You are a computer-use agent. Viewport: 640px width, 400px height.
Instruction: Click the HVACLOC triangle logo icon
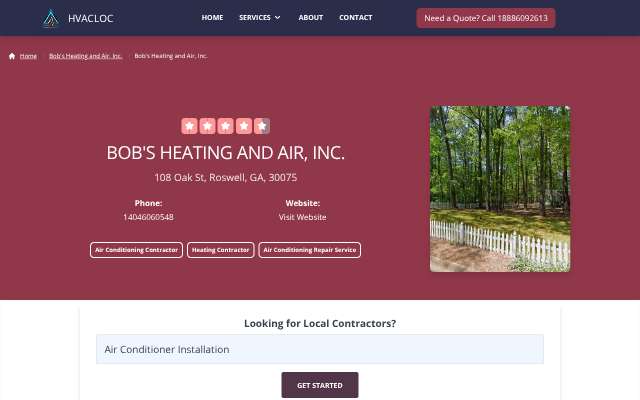click(51, 18)
